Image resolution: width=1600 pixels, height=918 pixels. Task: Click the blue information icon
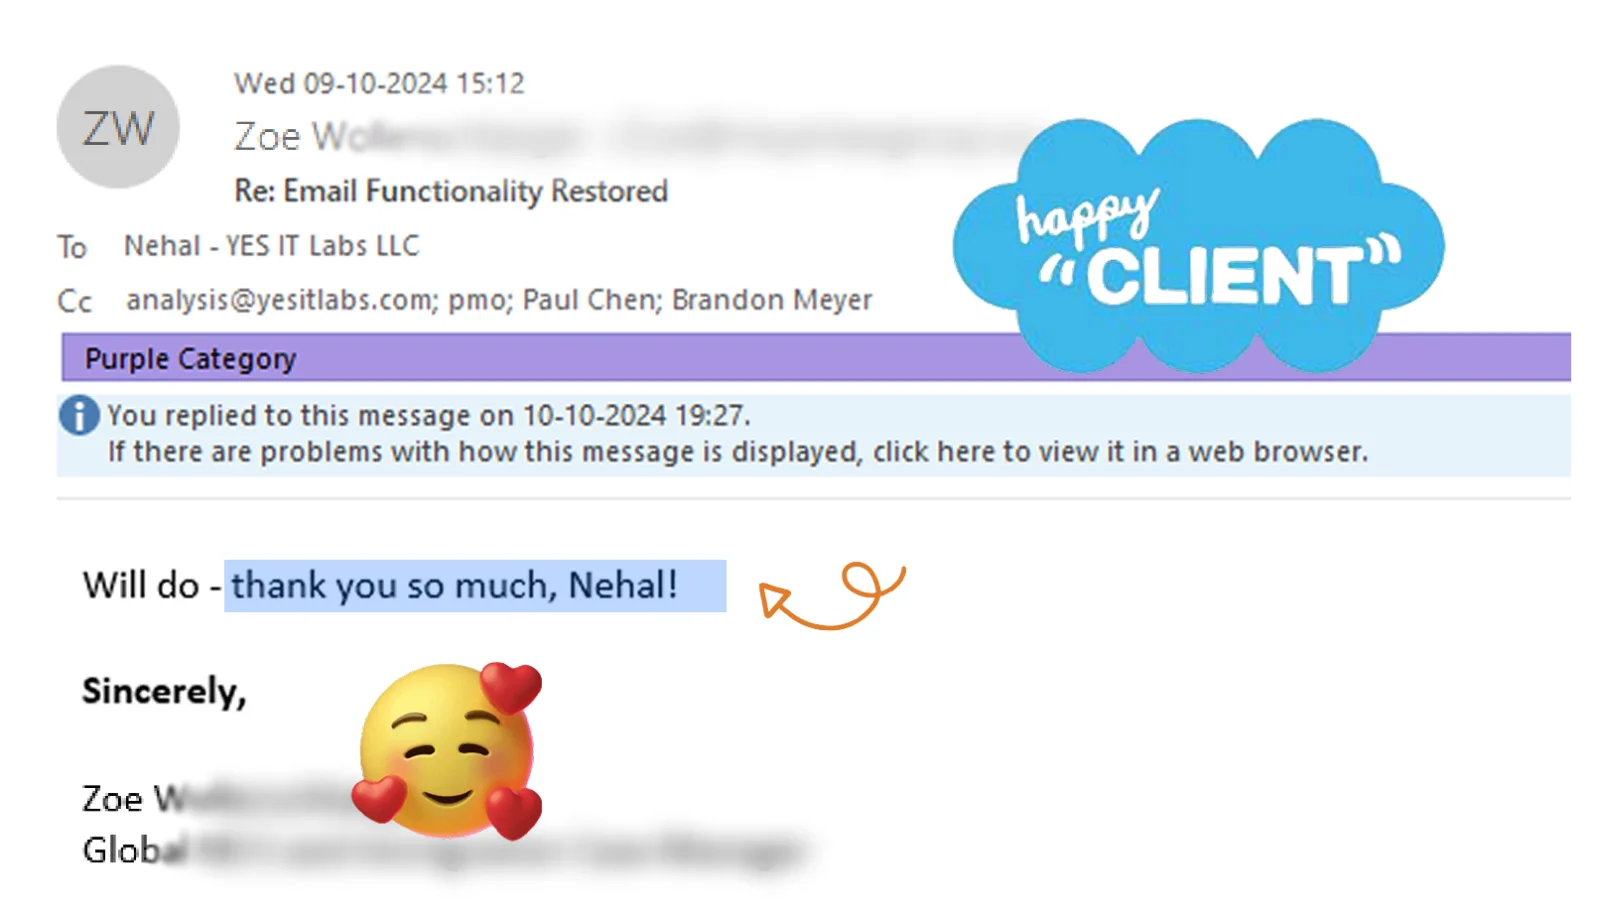(x=79, y=415)
